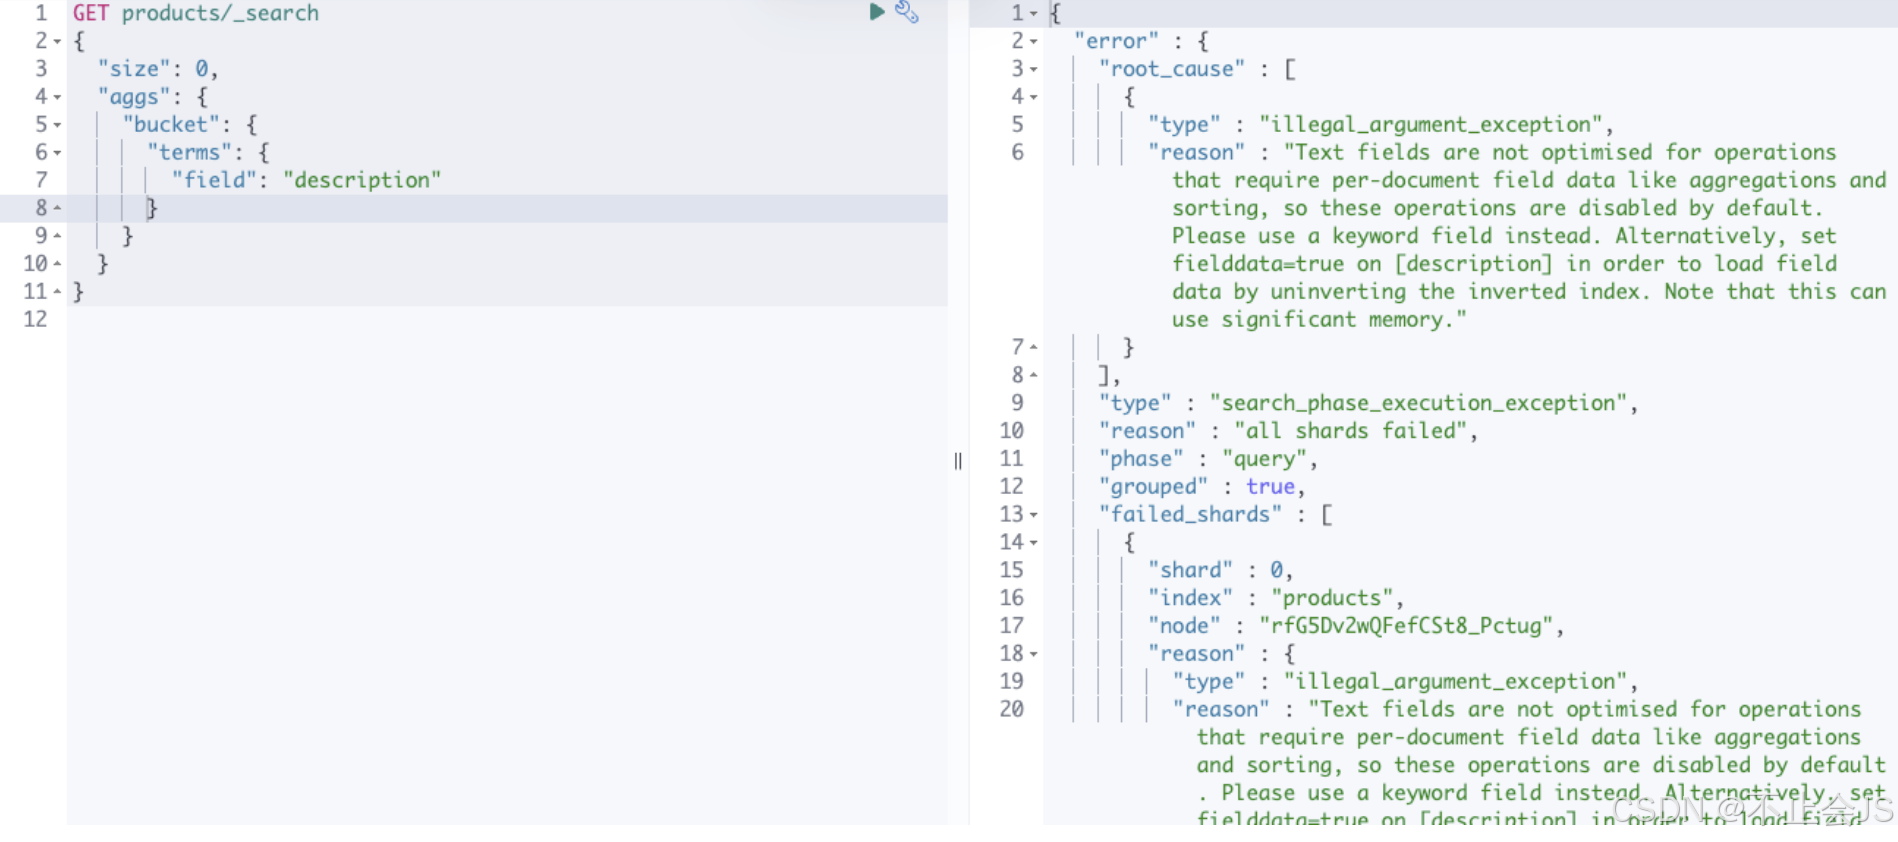Click the "shard" : 0 line
The height and width of the screenshot is (842, 1898).
click(x=1220, y=570)
